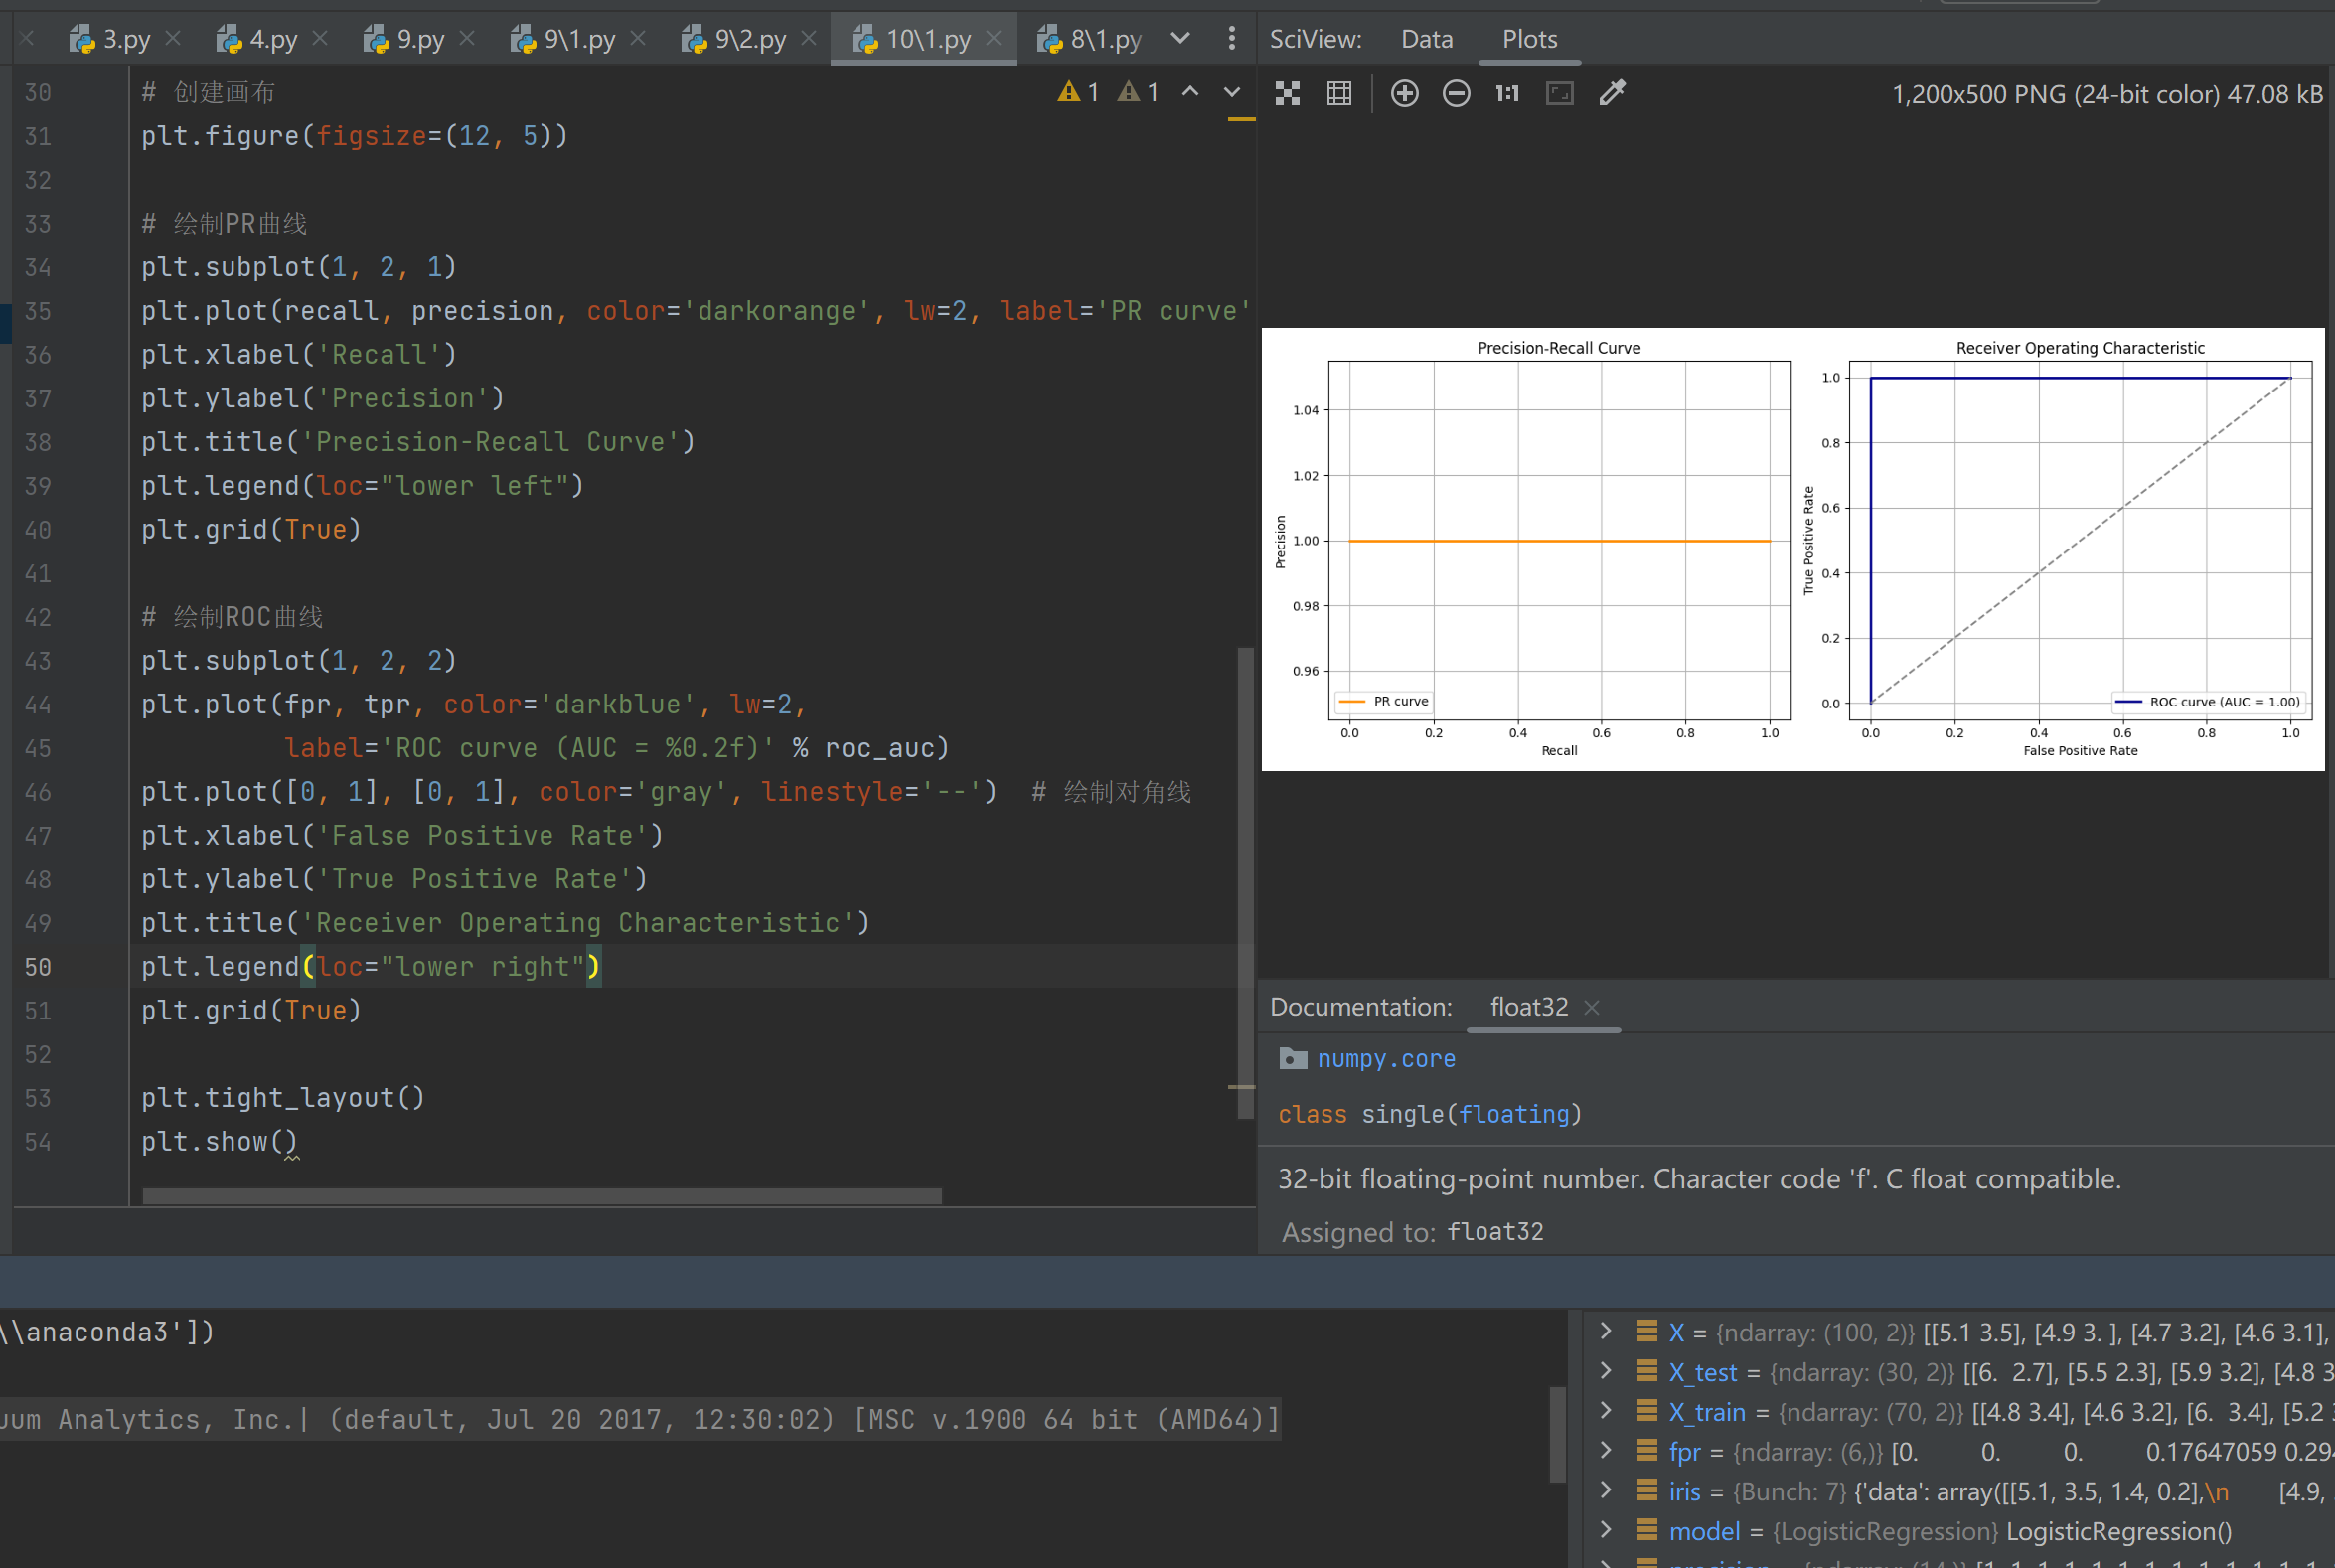Image resolution: width=2335 pixels, height=1568 pixels.
Task: Open the floating class link
Action: pyautogui.click(x=1514, y=1114)
